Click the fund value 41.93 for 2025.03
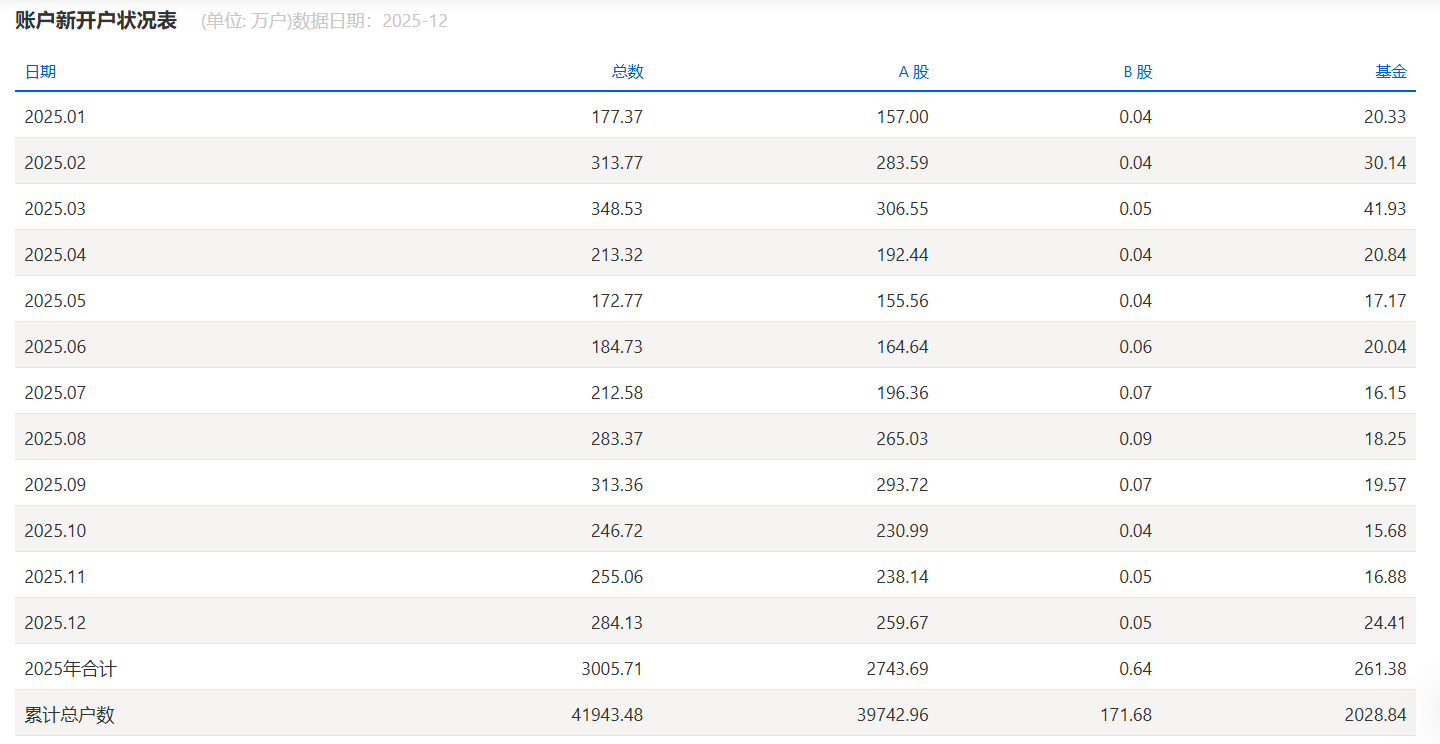 coord(1386,208)
